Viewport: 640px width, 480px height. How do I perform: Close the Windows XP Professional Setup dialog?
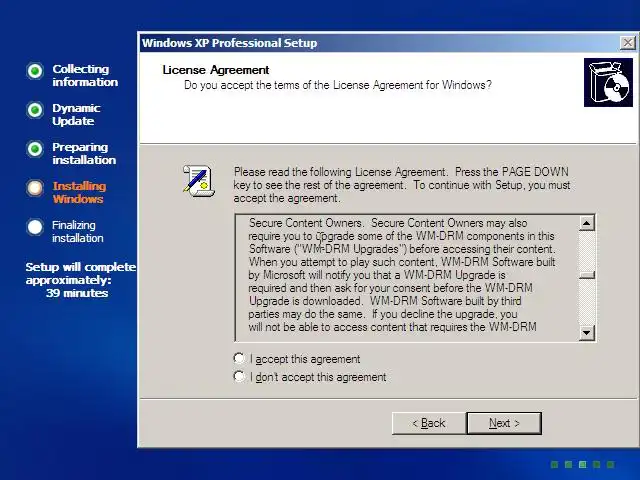pos(627,42)
